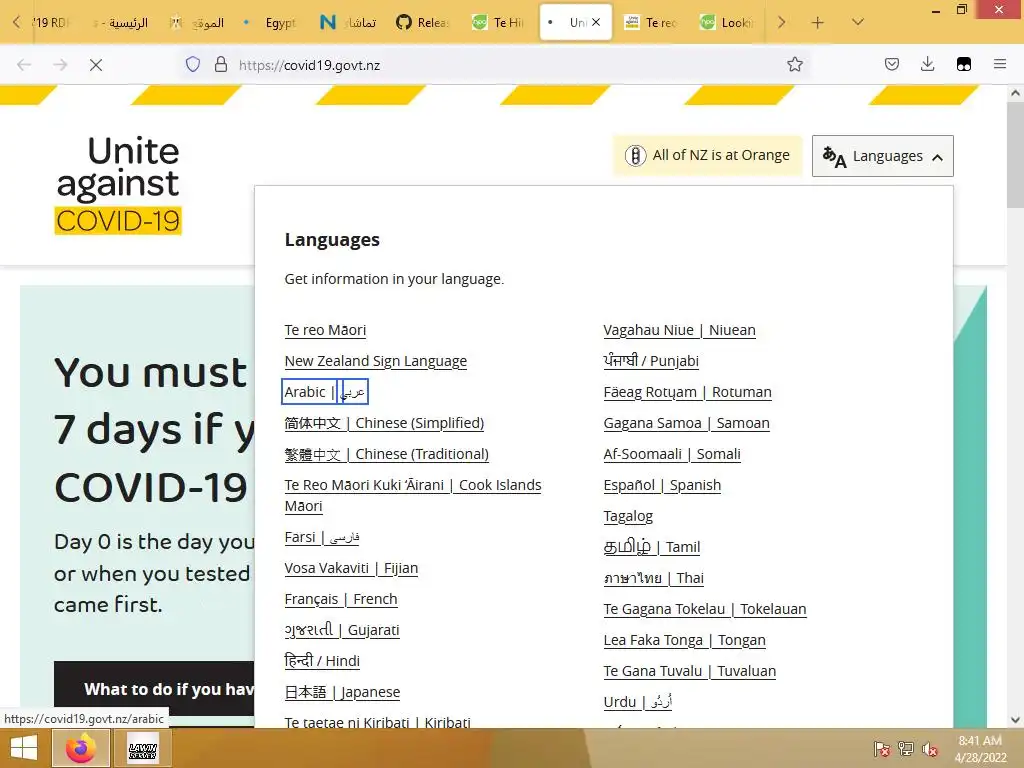Save page to Pocket icon
Screen dimensions: 1024x768
(892, 64)
